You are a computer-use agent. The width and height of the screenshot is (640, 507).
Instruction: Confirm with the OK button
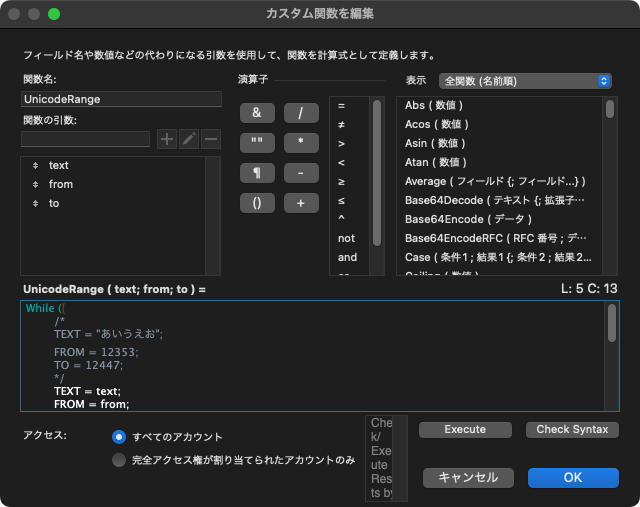tap(573, 478)
